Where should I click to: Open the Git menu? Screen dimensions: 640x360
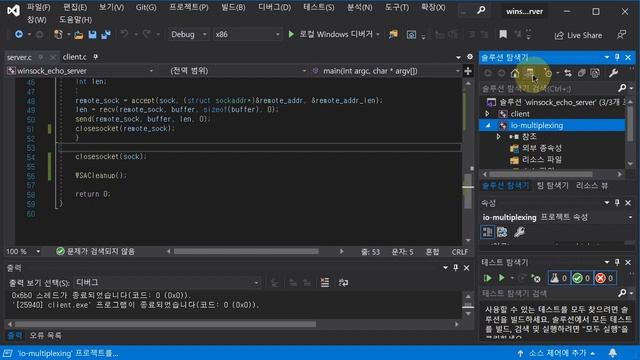(146, 7)
